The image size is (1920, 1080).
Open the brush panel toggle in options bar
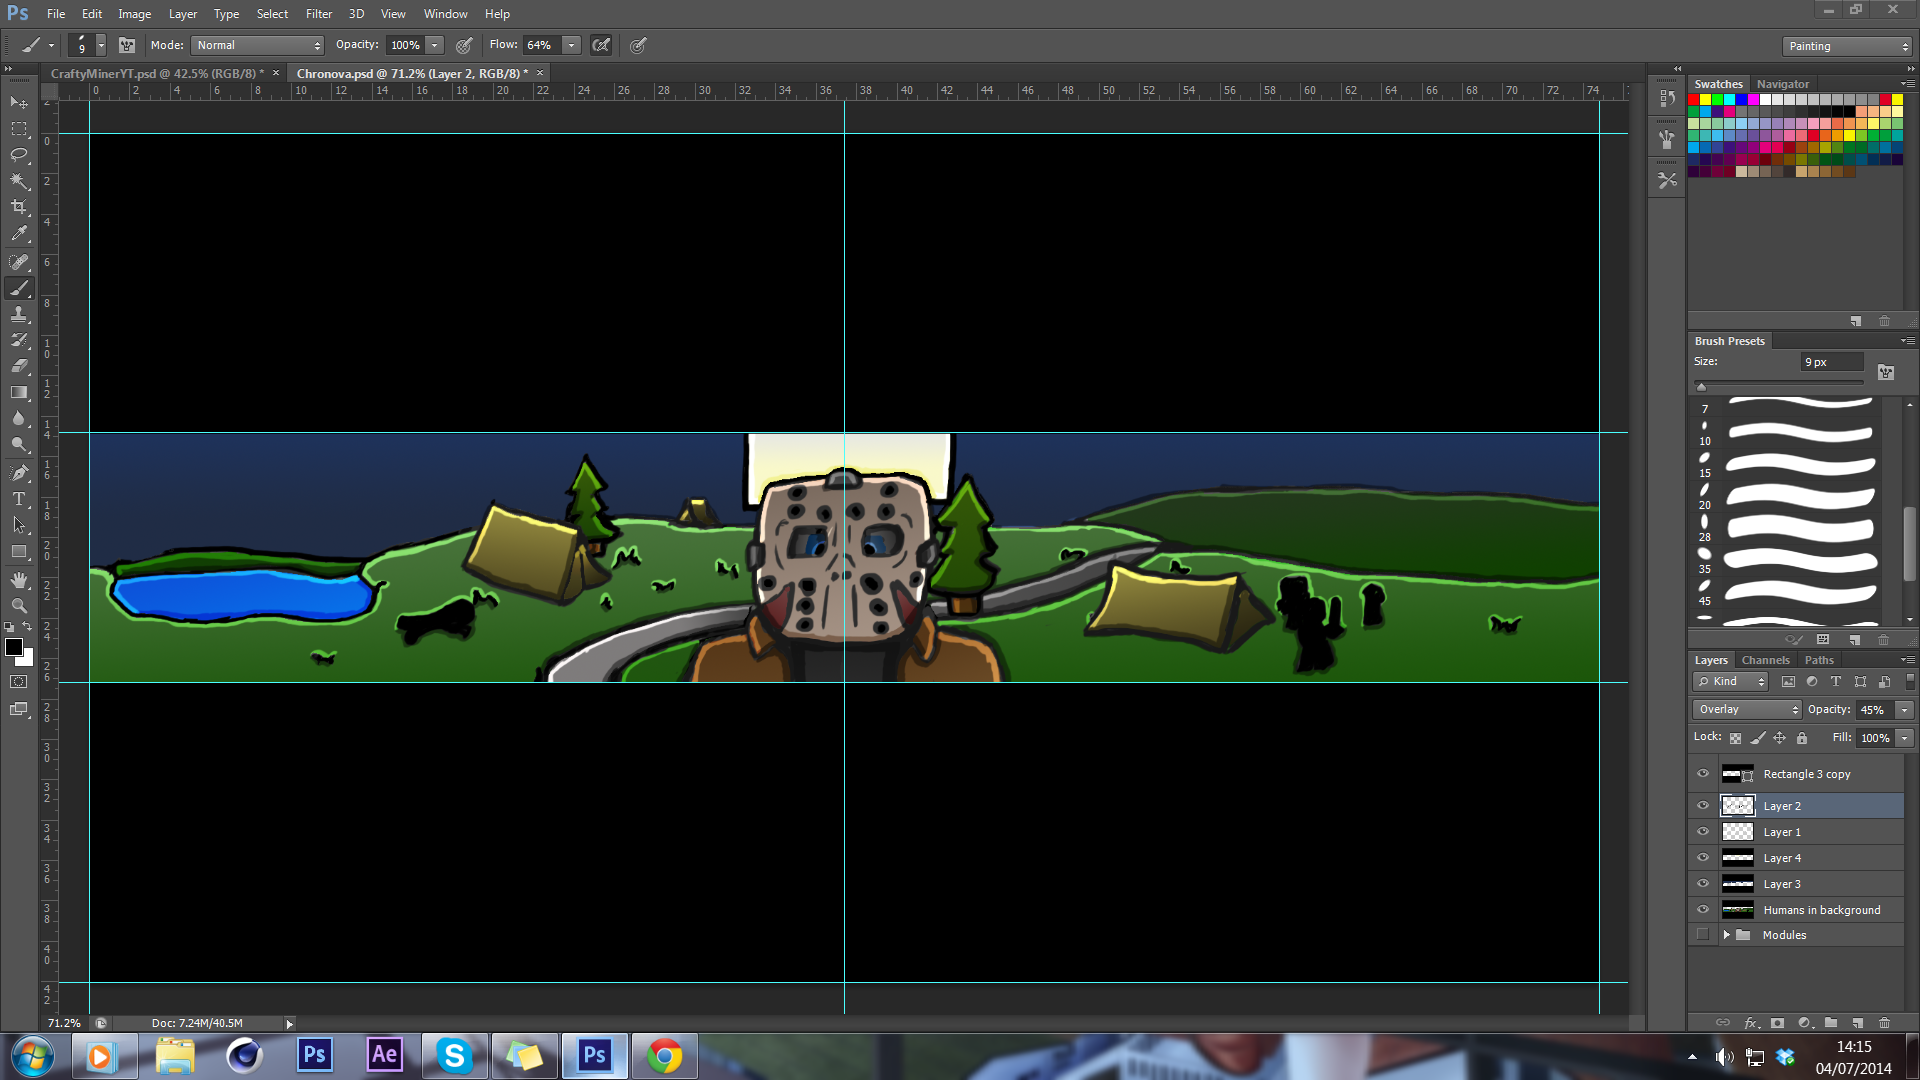pos(127,45)
